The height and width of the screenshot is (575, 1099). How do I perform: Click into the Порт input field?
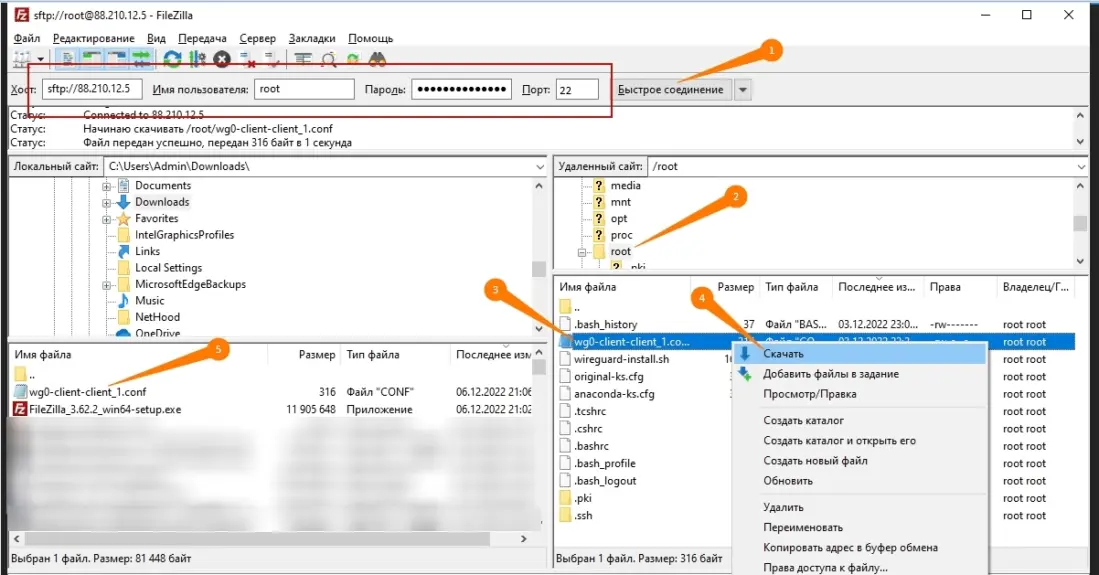point(576,90)
